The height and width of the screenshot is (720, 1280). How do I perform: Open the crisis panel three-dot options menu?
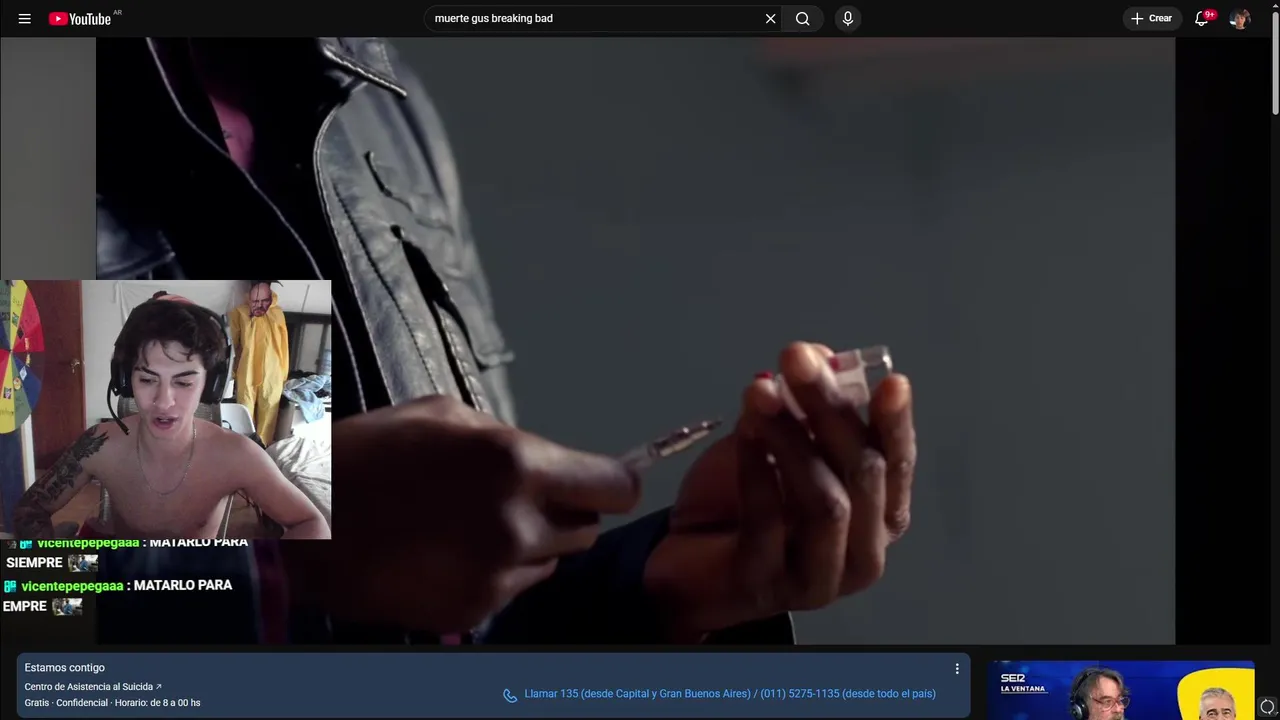957,669
